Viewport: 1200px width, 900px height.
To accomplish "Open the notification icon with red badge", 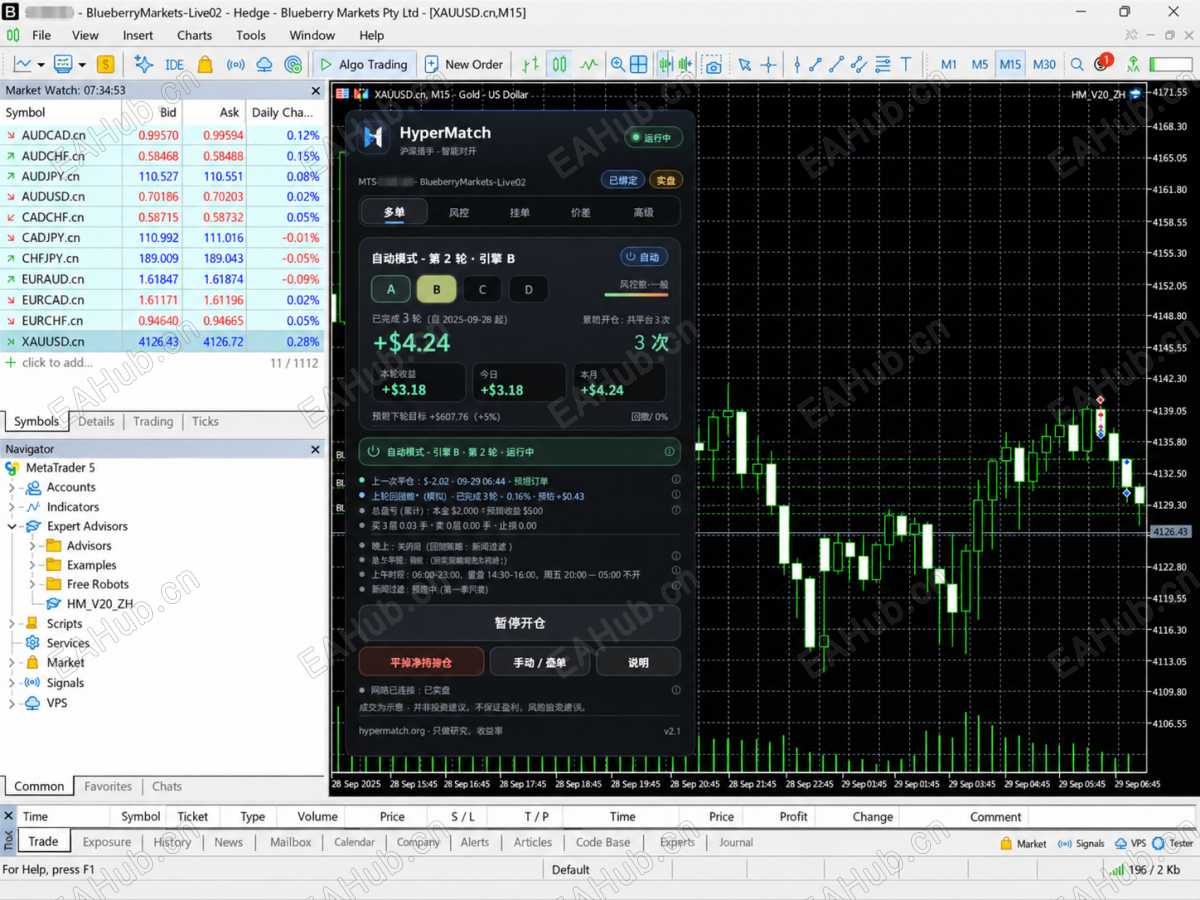I will [x=1102, y=63].
